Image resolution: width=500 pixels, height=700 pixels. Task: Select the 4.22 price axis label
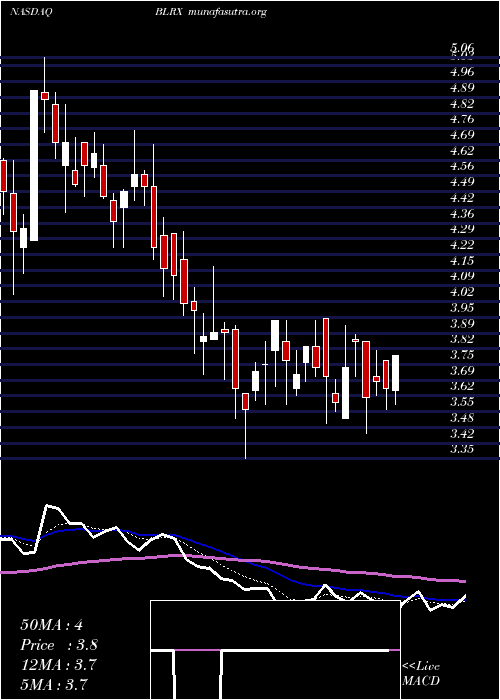pyautogui.click(x=461, y=245)
